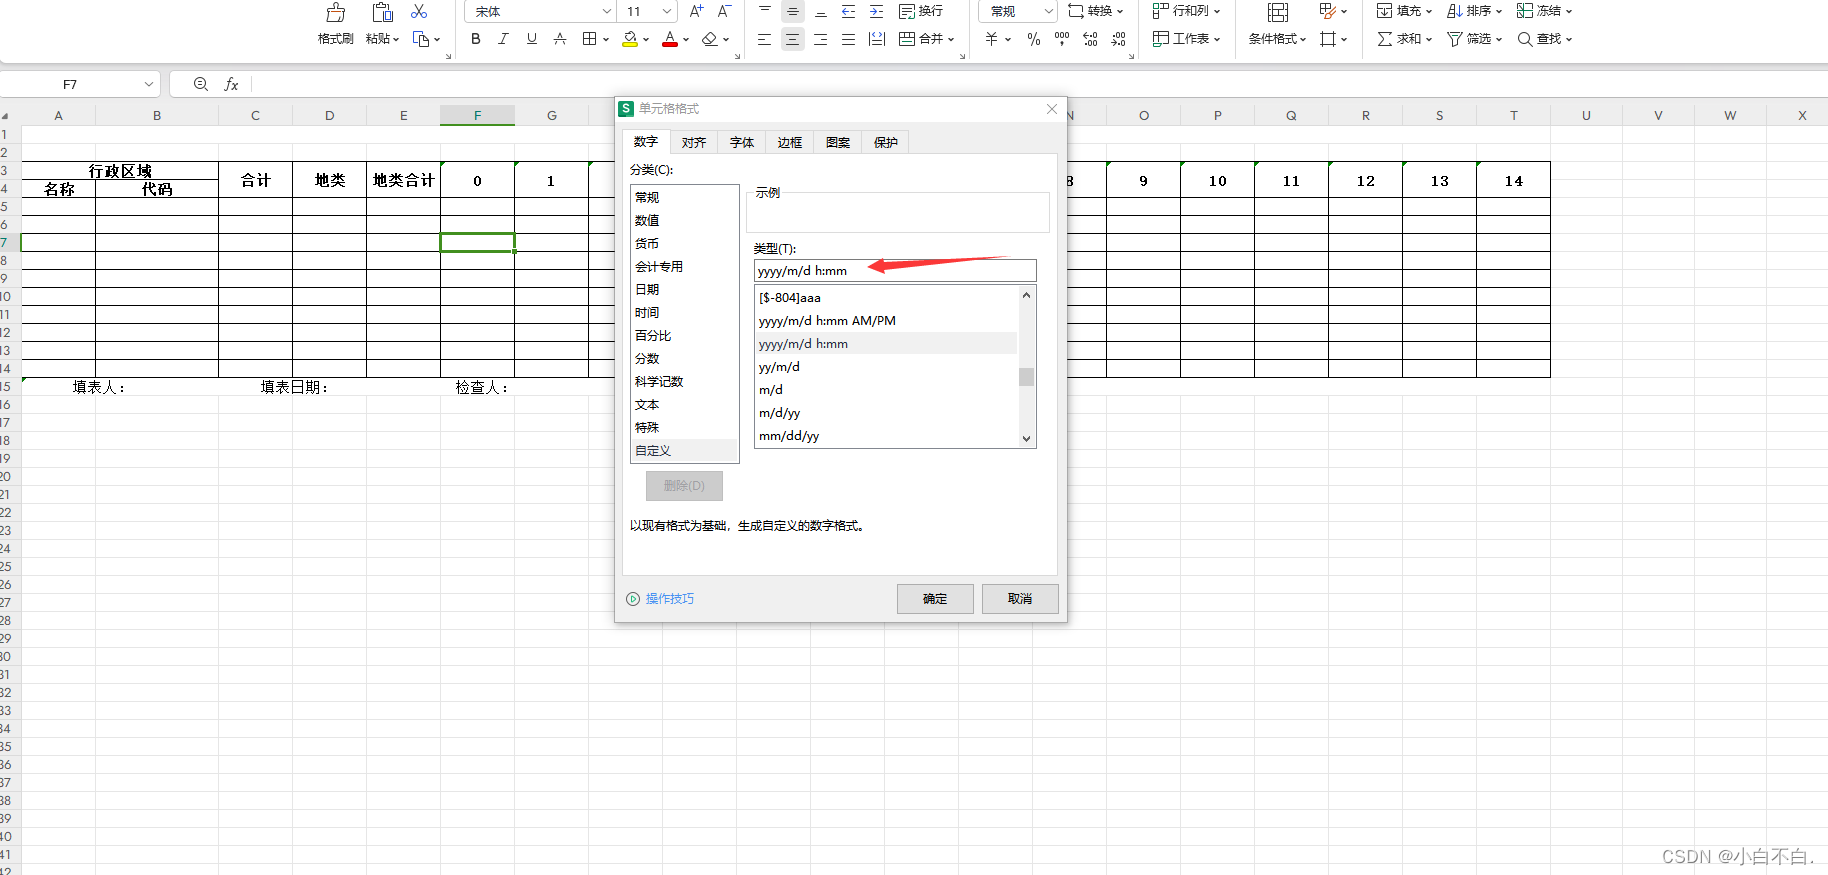Click the Insert function fx icon
The image size is (1828, 875).
[231, 84]
